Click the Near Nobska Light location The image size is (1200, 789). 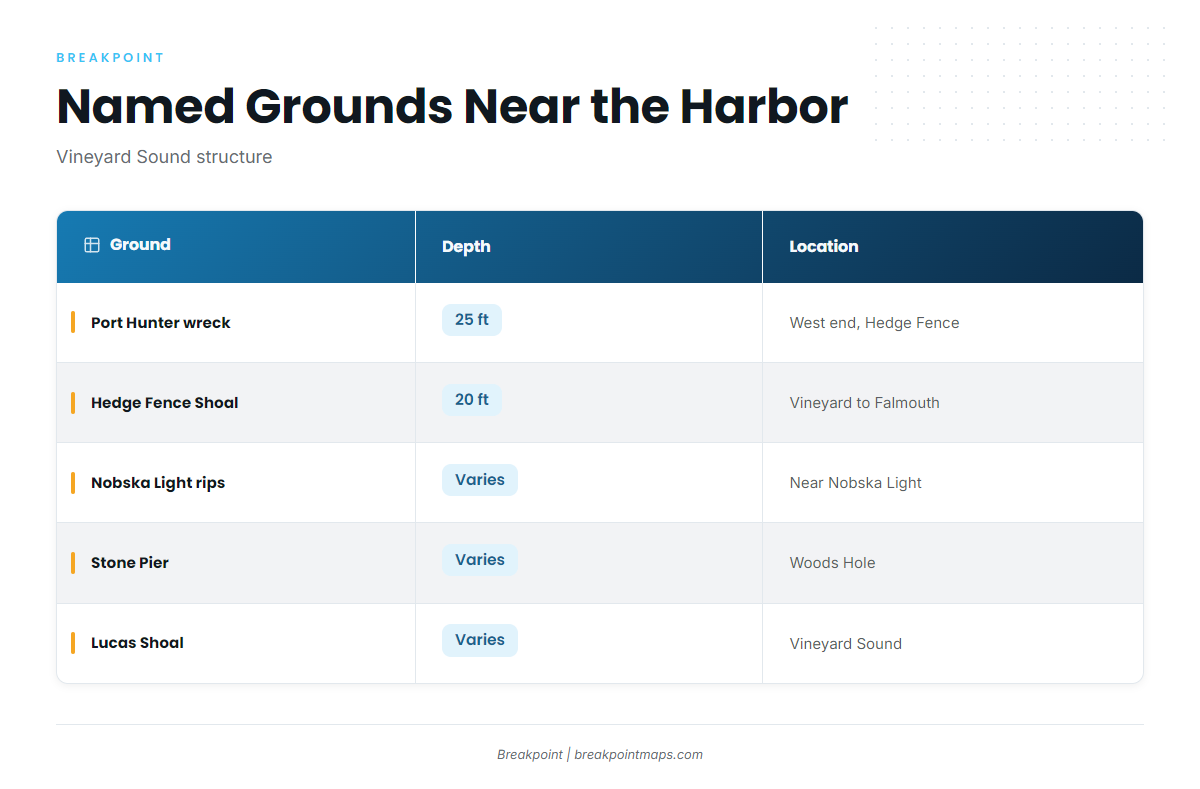[855, 483]
